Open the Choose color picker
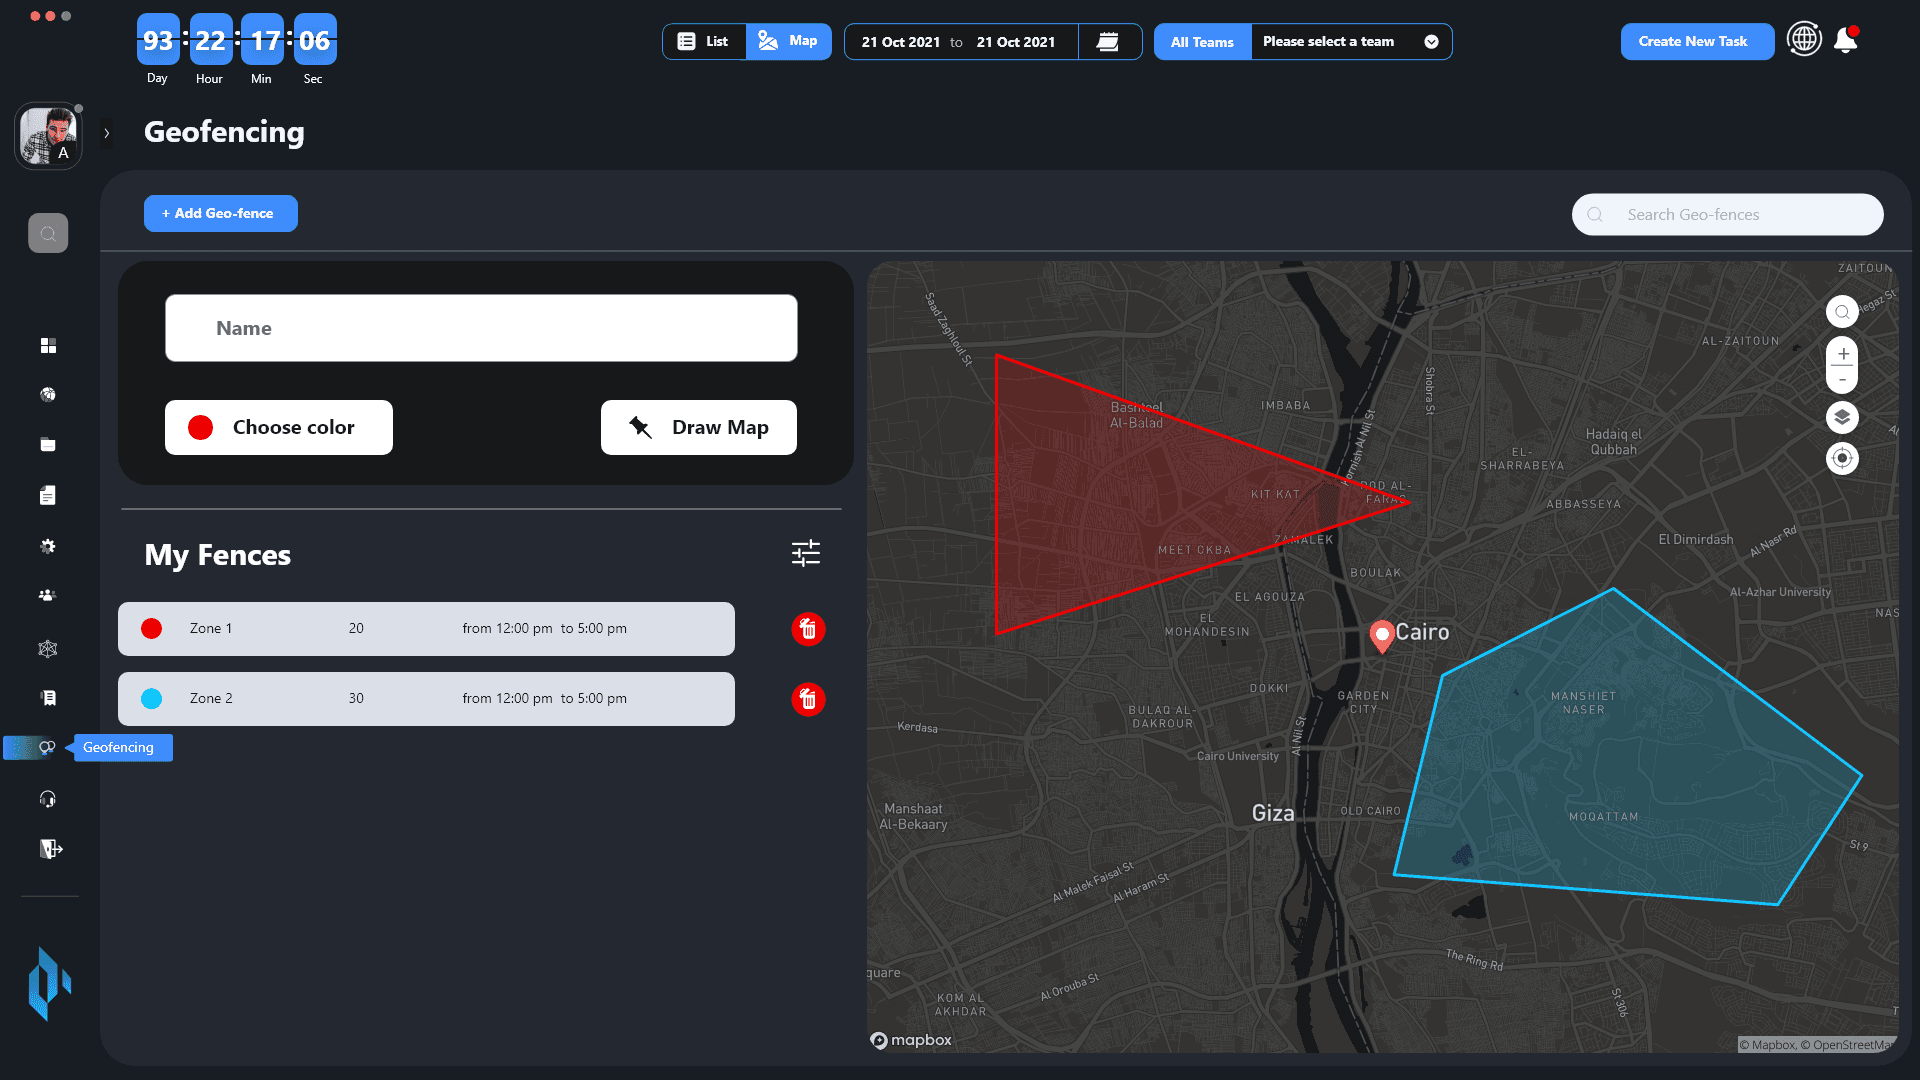Viewport: 1920px width, 1080px height. pos(279,428)
